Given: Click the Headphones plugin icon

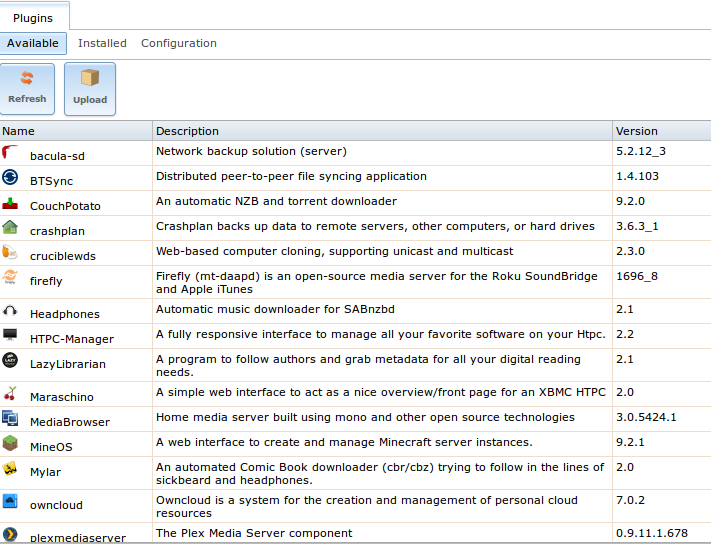Looking at the screenshot, I should pos(10,311).
